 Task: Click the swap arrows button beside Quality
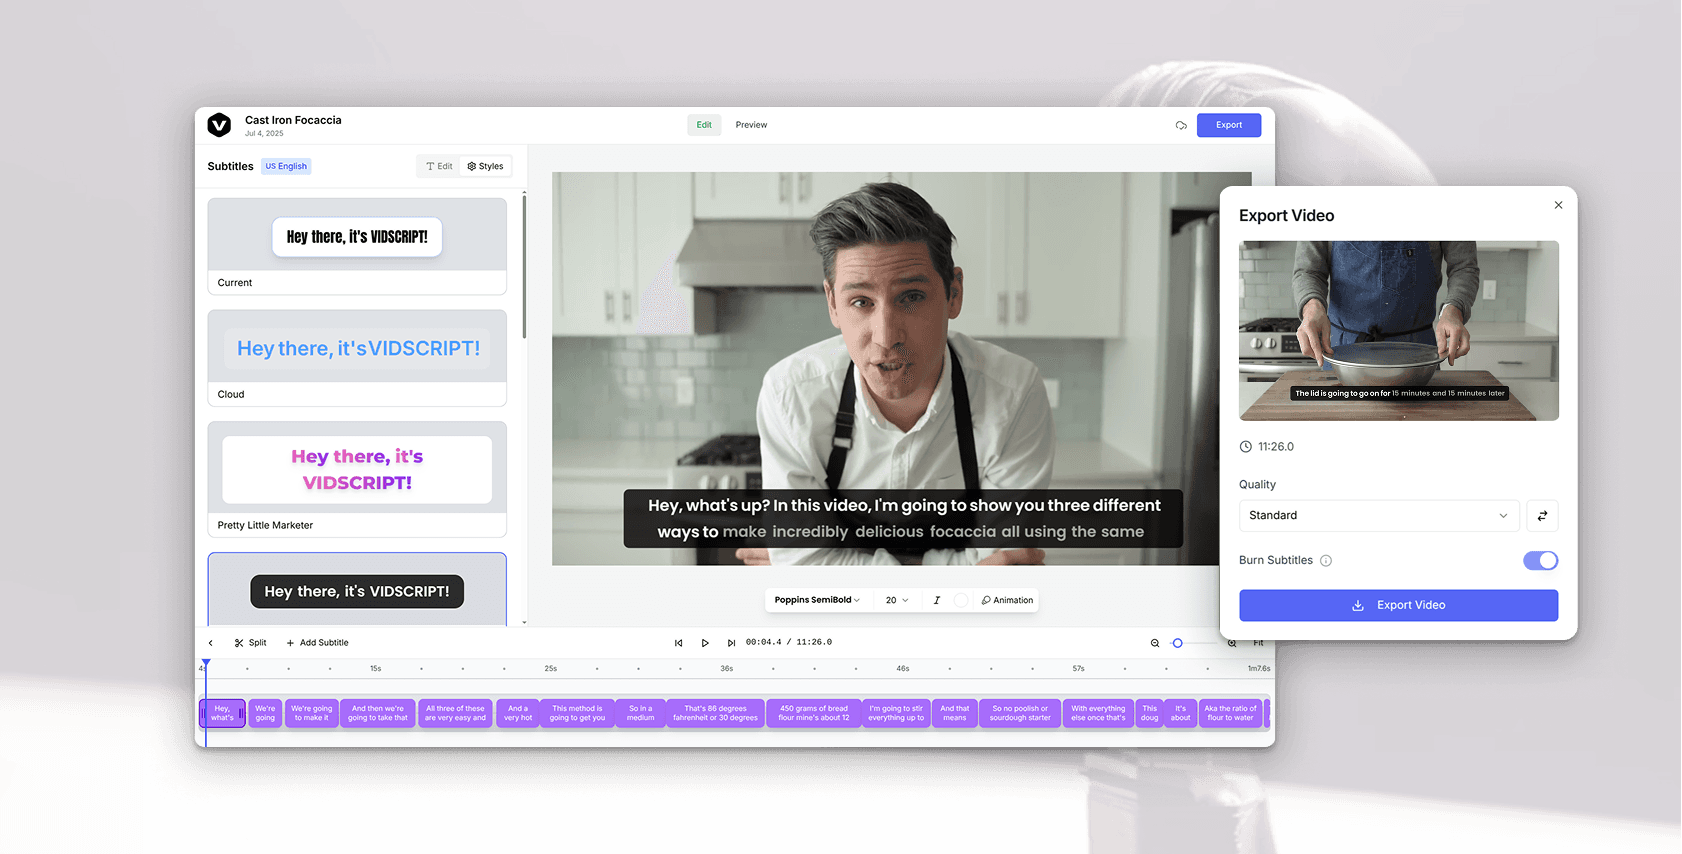(x=1542, y=515)
